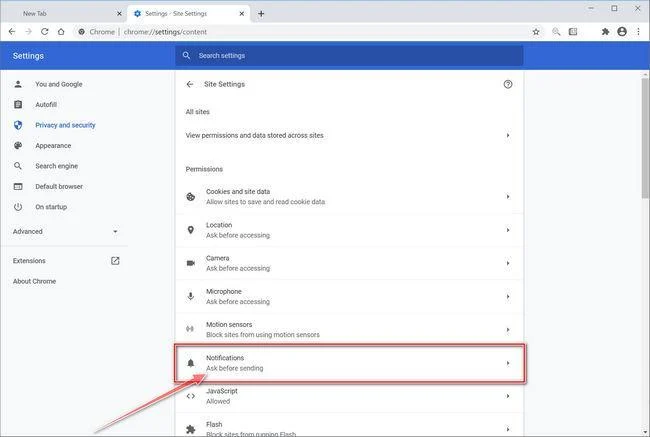Expand the Advanced section dropdown
This screenshot has width=650, height=437.
click(x=115, y=231)
